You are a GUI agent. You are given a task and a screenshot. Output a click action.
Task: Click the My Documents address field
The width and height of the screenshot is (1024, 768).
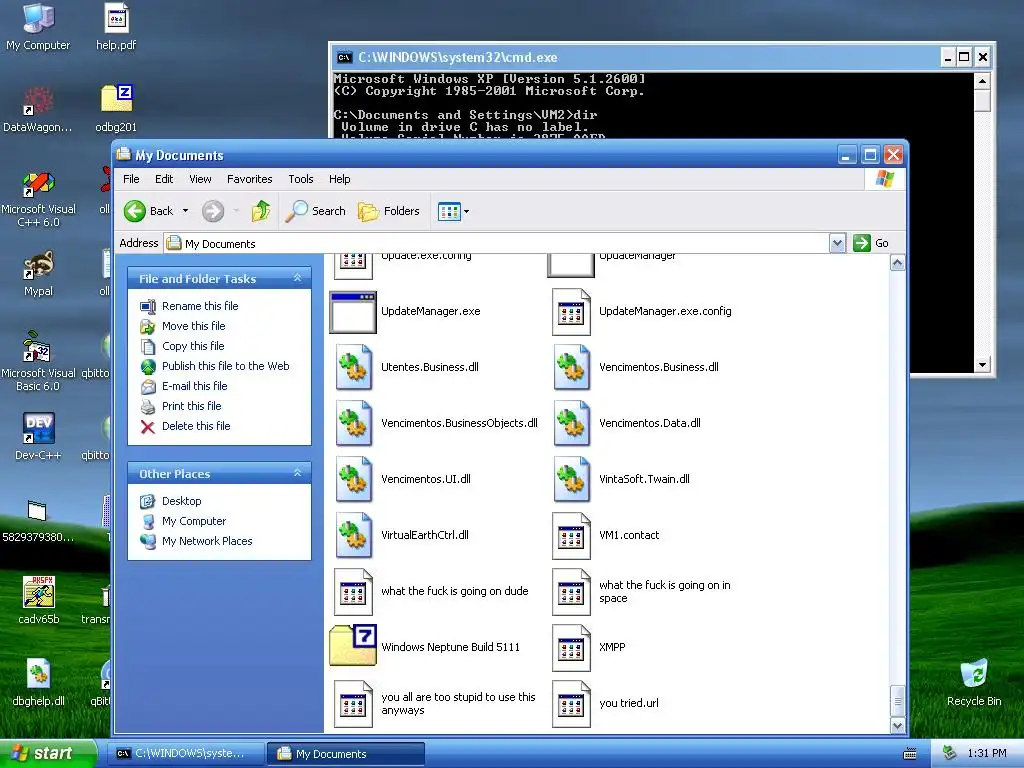tap(496, 244)
